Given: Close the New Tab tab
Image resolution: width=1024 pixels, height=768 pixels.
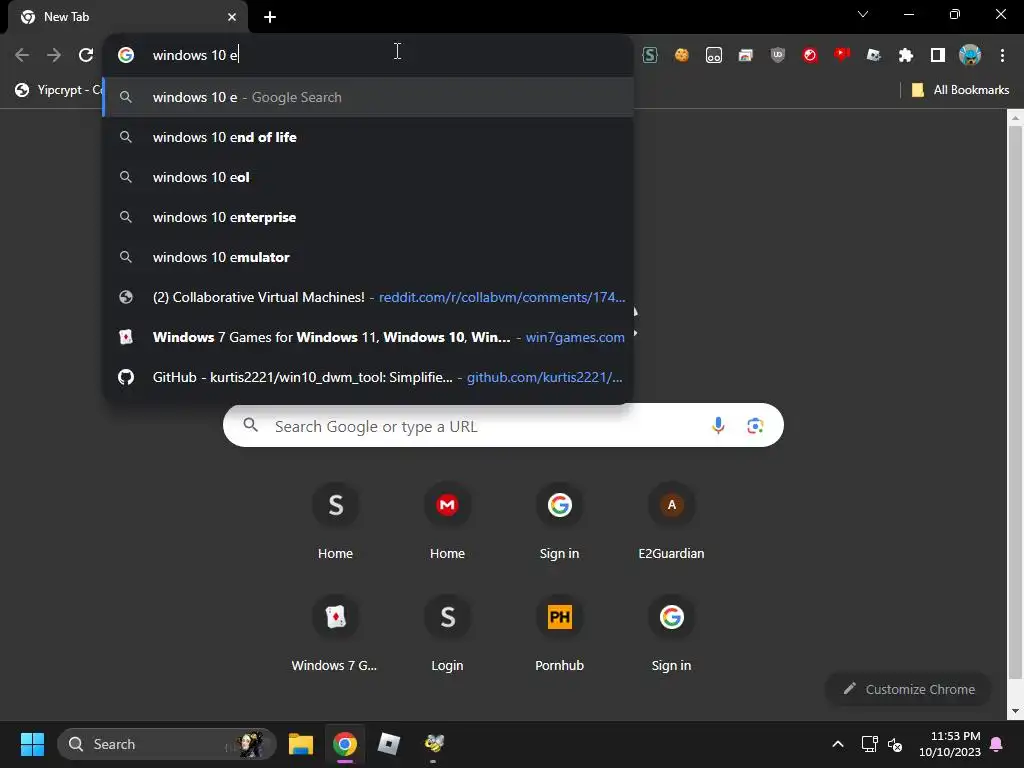Looking at the screenshot, I should [x=232, y=17].
